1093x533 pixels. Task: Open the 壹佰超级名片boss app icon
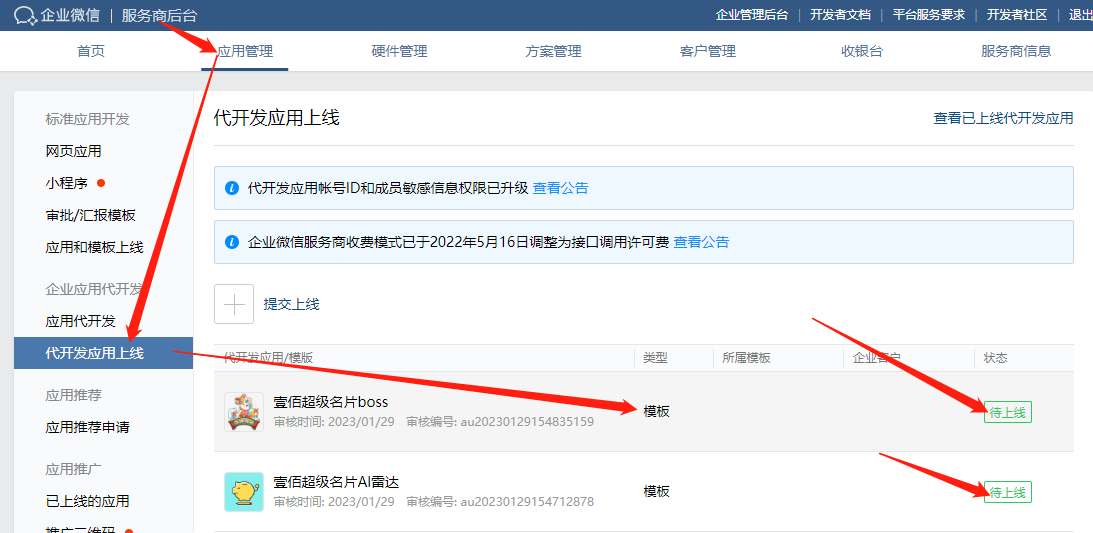[x=244, y=411]
